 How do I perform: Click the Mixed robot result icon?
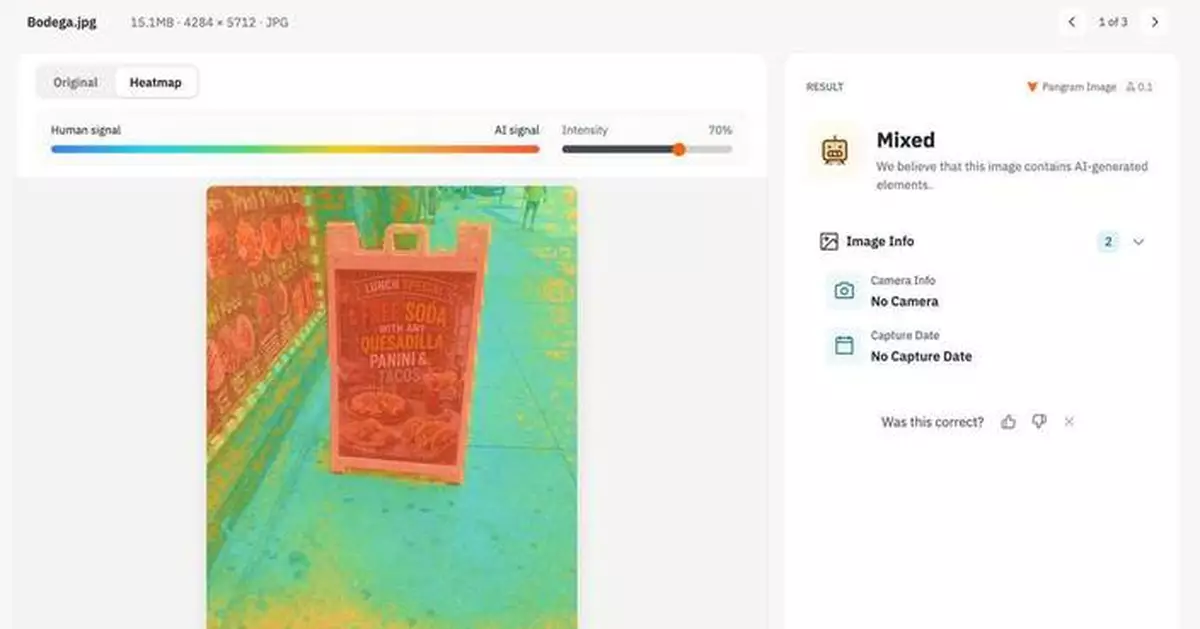[x=834, y=151]
